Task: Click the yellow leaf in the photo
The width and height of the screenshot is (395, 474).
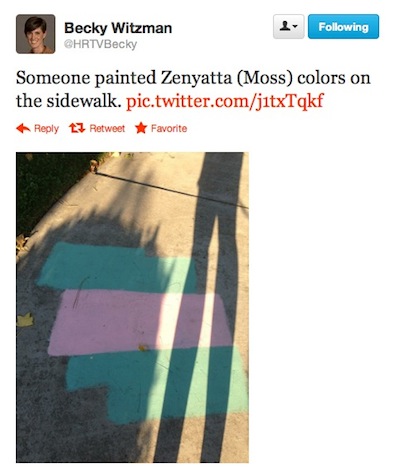Action: click(25, 320)
